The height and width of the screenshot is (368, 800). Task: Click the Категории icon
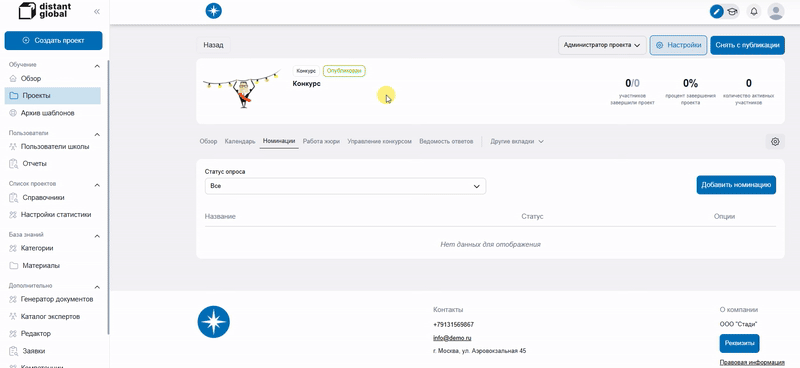pos(13,248)
